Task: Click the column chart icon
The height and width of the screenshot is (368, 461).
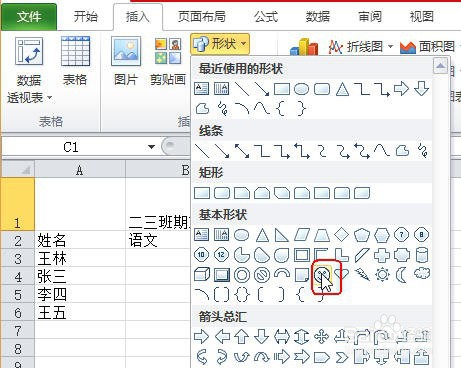Action: pos(304,47)
